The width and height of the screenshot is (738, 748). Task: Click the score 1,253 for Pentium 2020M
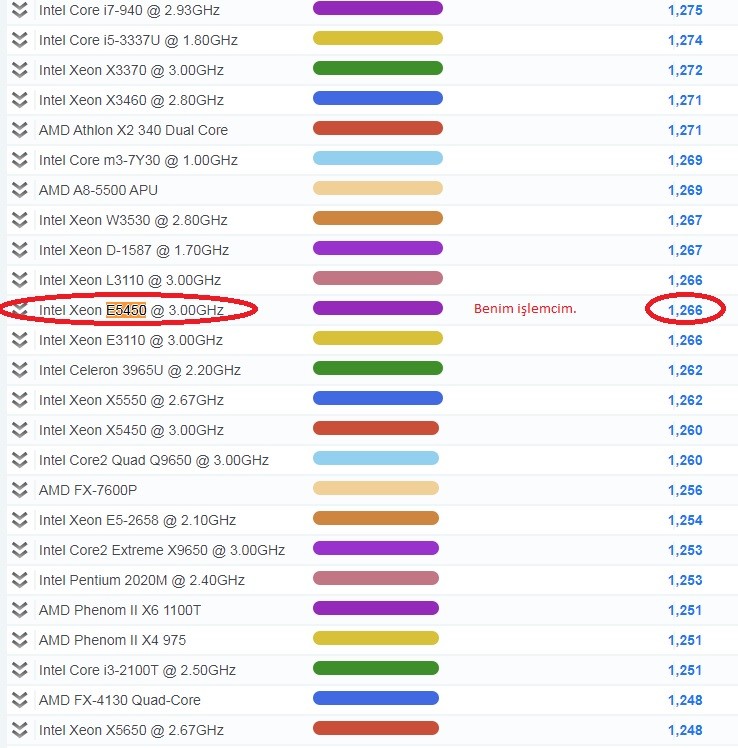(685, 581)
